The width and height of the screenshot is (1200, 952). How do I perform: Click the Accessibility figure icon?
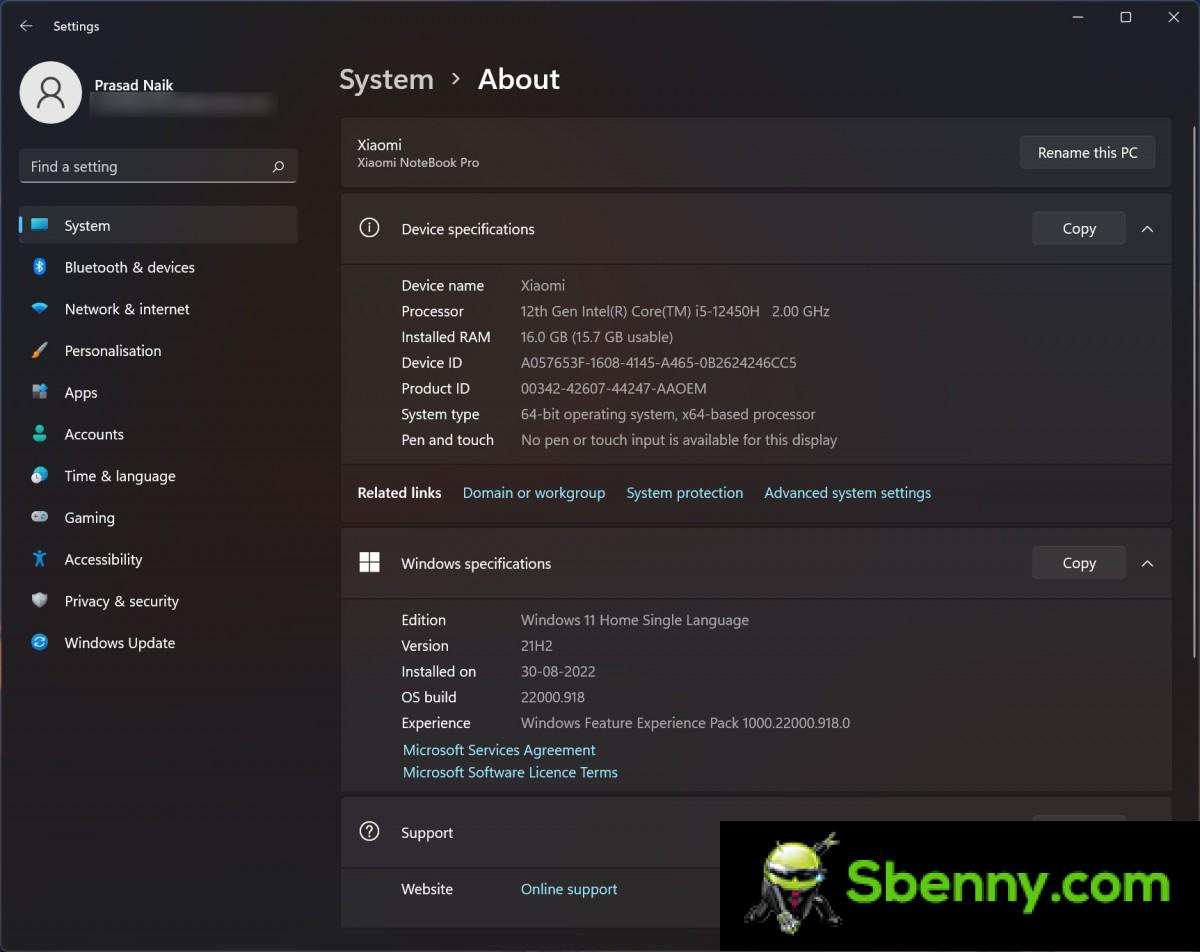click(40, 559)
